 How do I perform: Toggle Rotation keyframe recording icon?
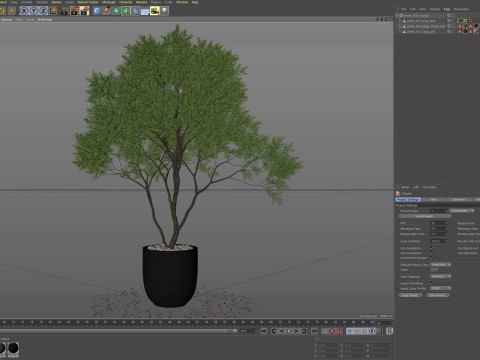click(365, 331)
